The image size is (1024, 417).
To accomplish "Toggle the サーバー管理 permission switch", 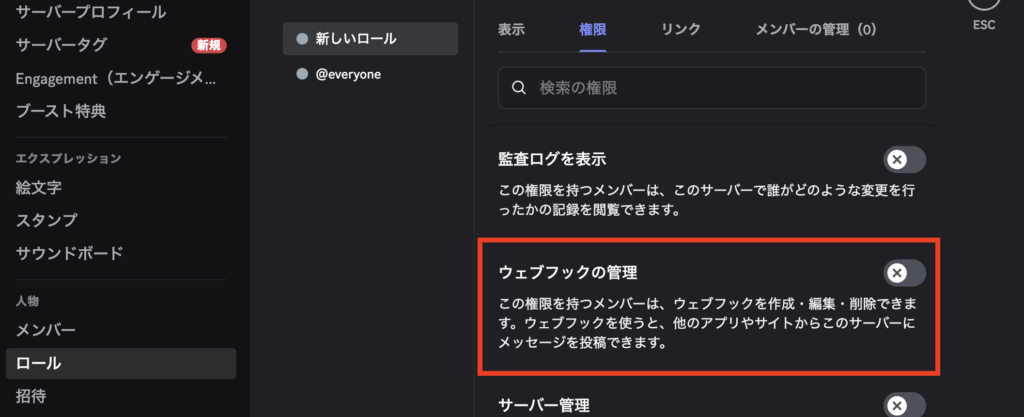I will (904, 405).
